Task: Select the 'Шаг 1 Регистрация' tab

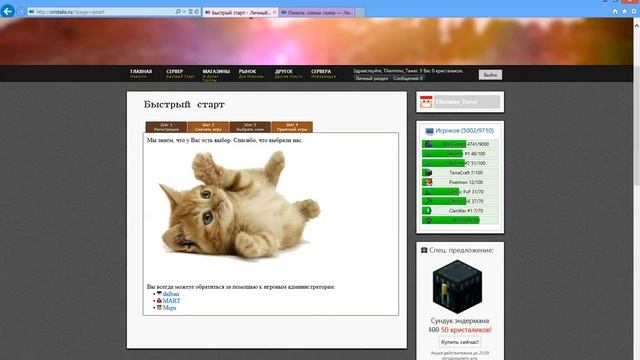Action: [166, 127]
